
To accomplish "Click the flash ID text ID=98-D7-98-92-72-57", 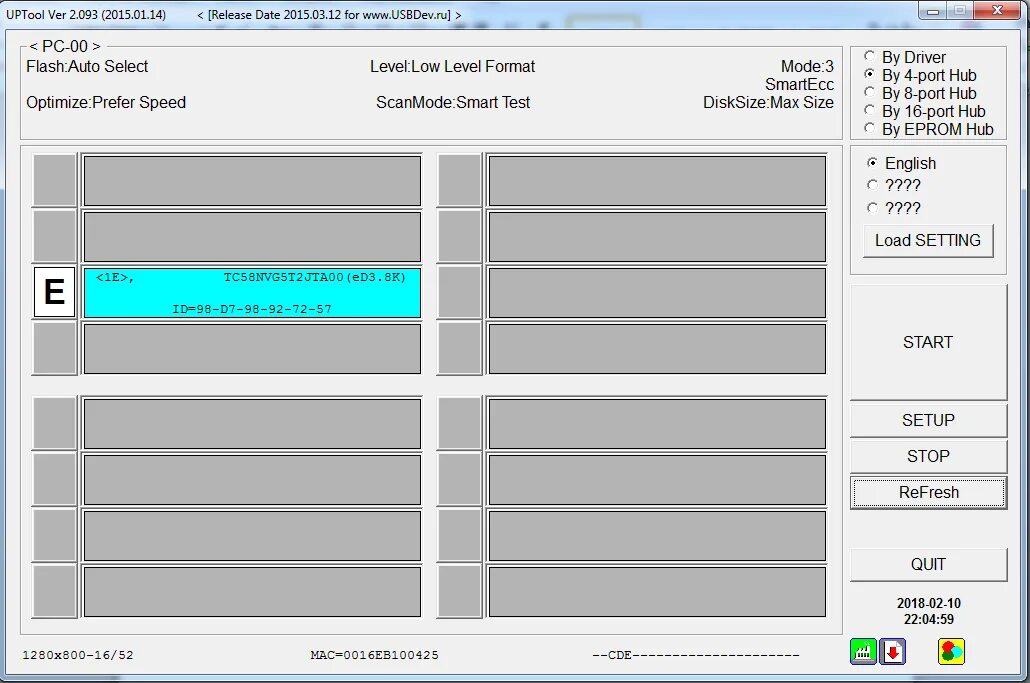I will click(252, 309).
